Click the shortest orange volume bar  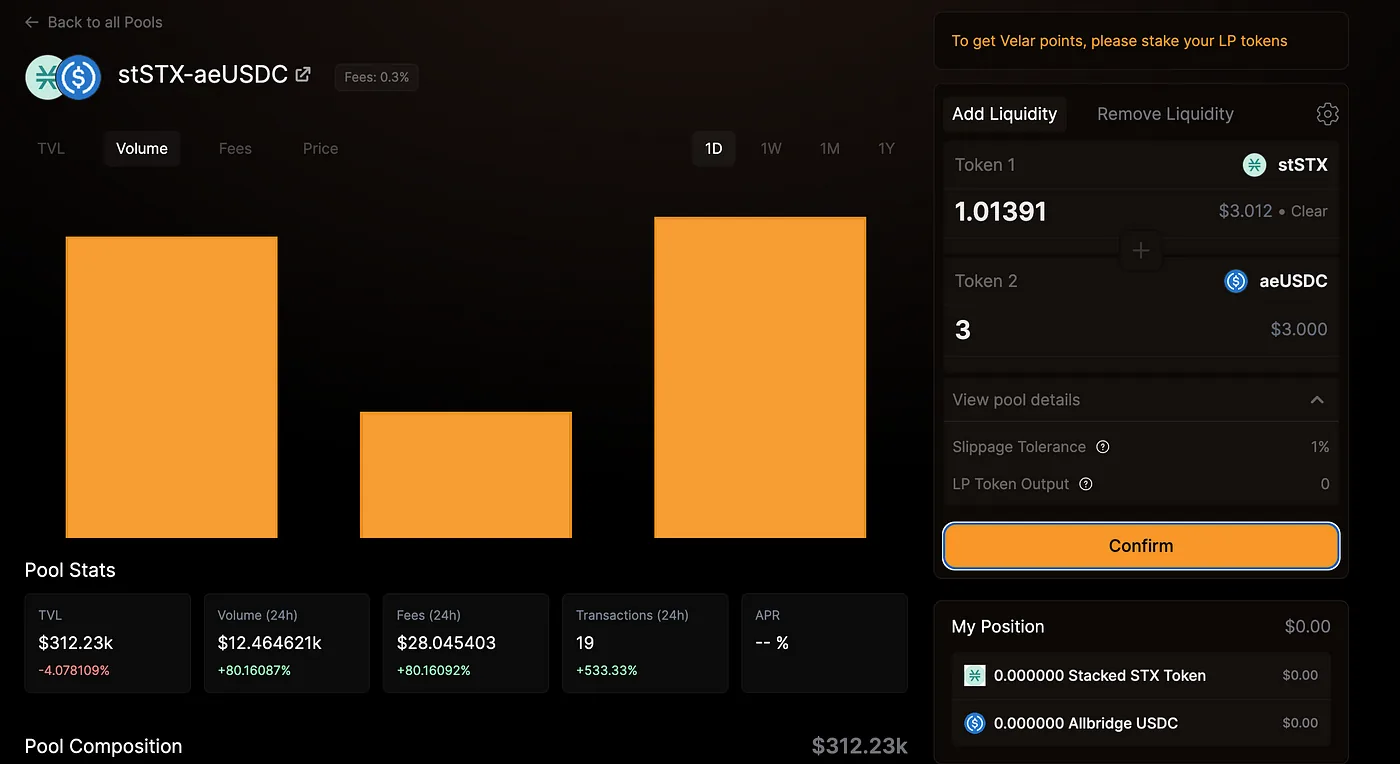(x=466, y=475)
